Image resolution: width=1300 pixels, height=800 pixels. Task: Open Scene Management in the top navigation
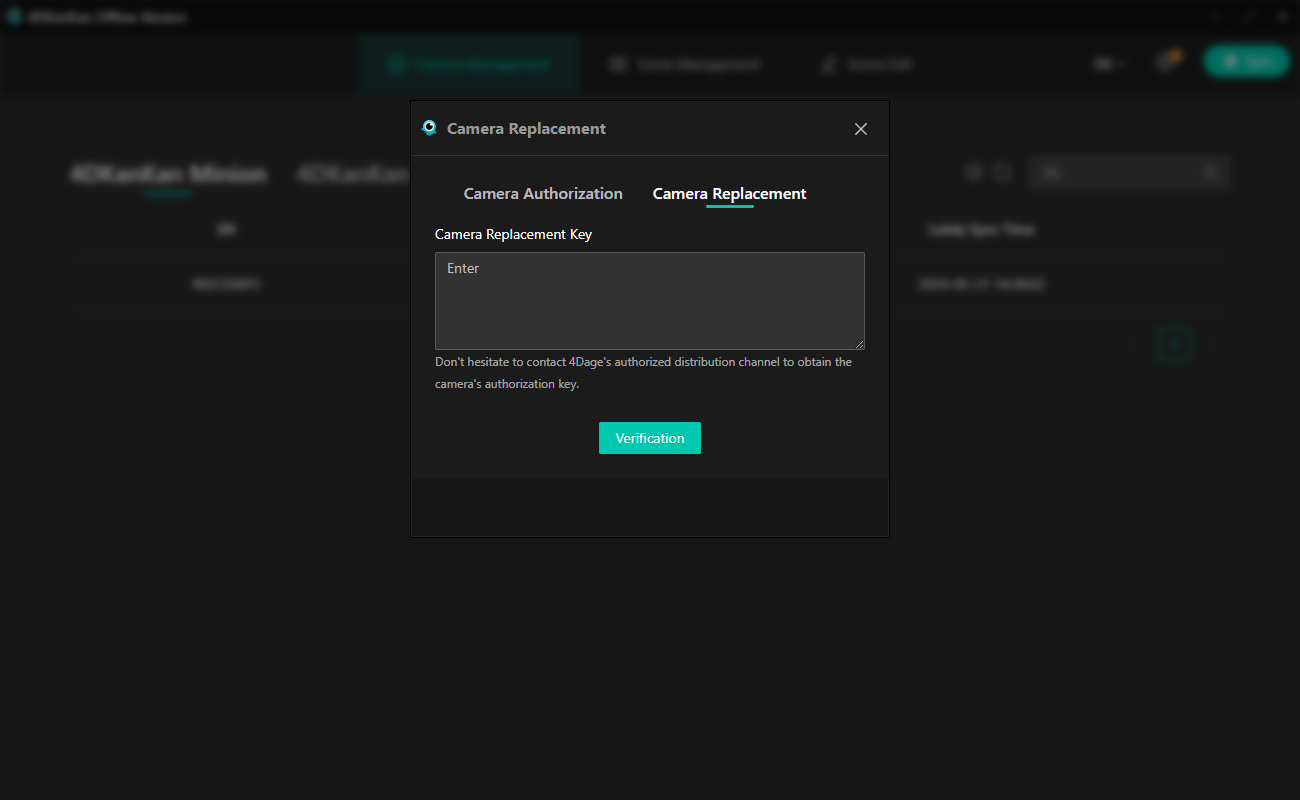click(685, 64)
